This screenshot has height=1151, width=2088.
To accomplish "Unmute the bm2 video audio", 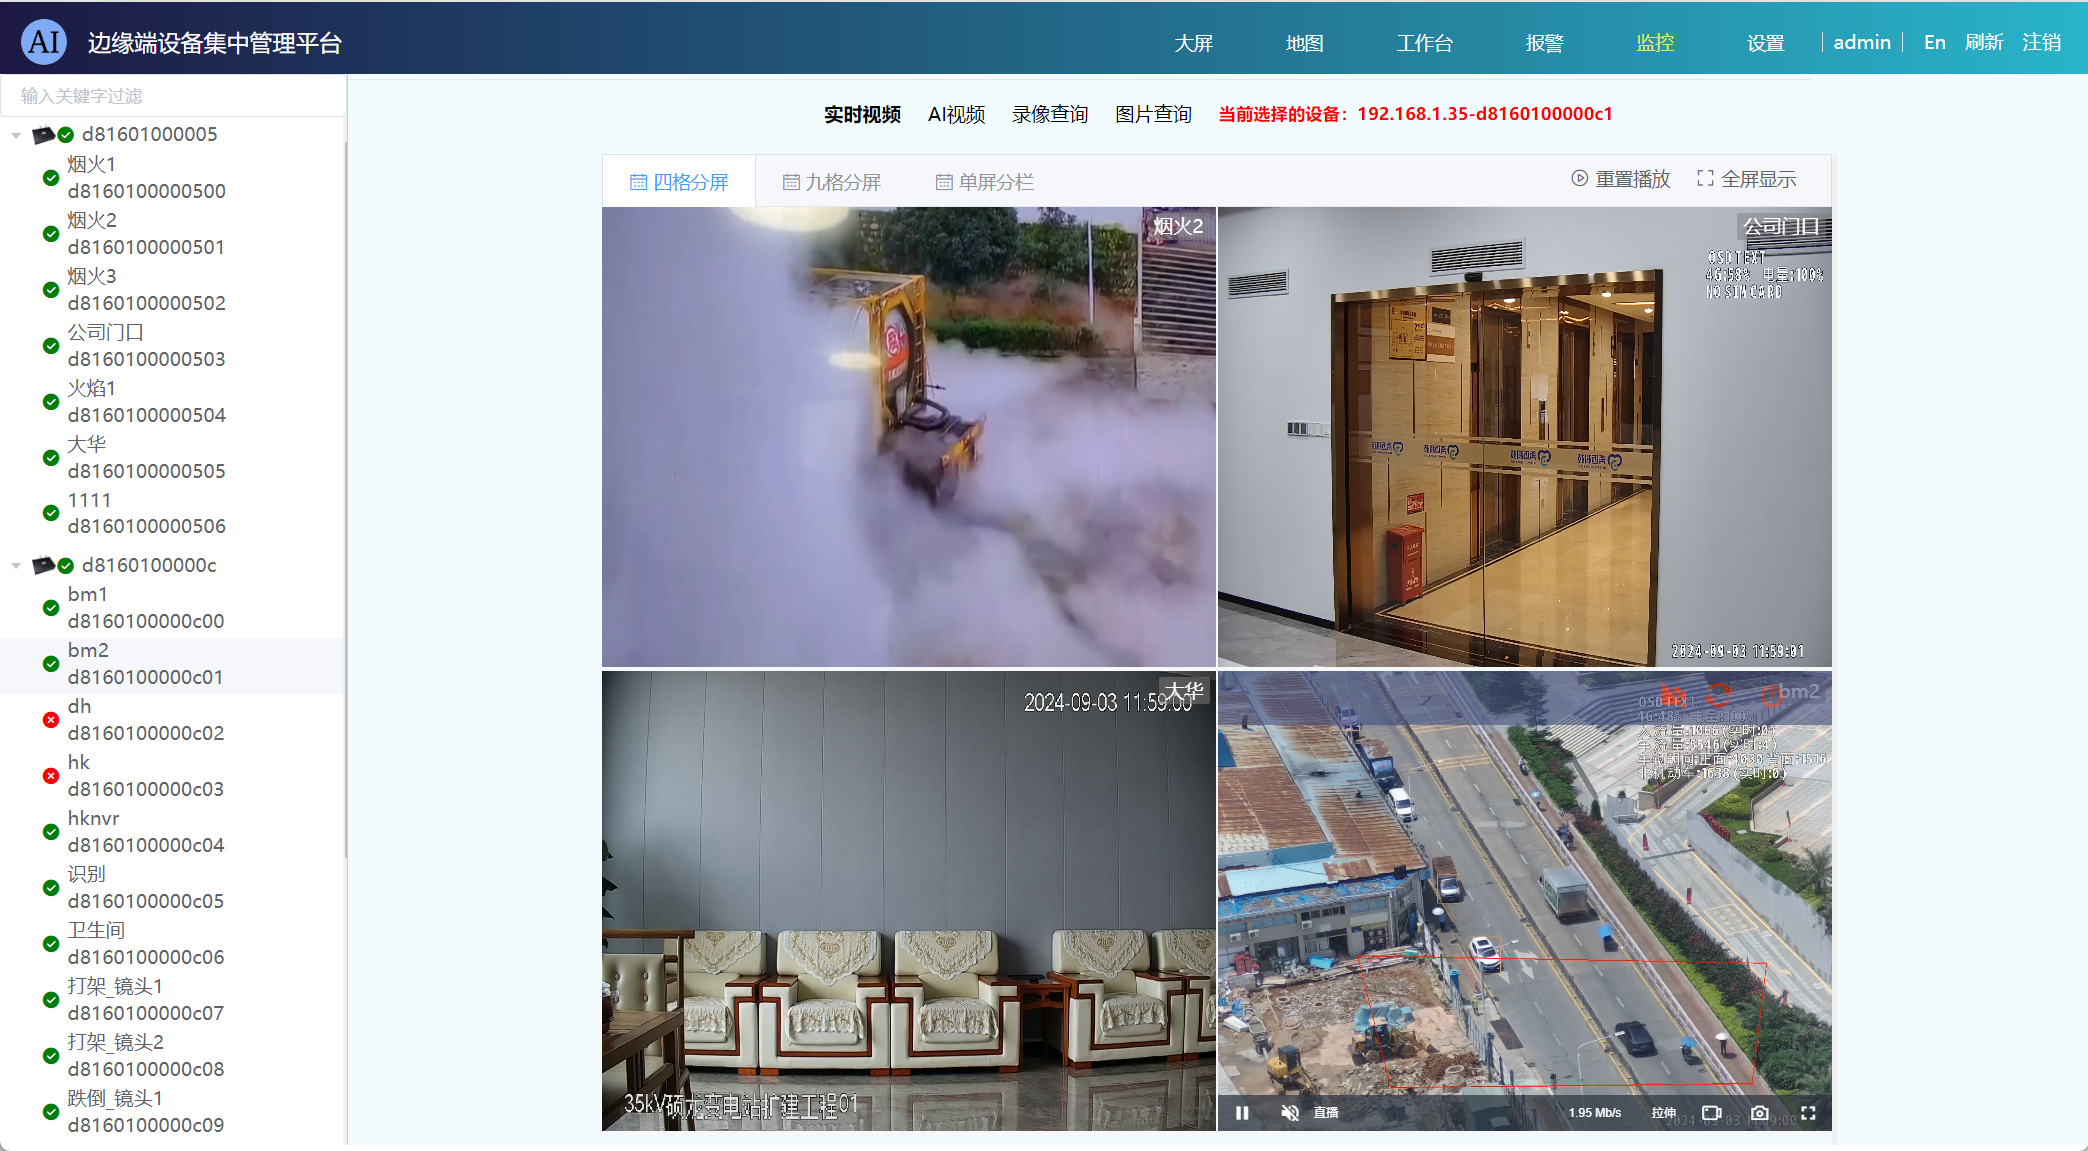I will point(1290,1113).
